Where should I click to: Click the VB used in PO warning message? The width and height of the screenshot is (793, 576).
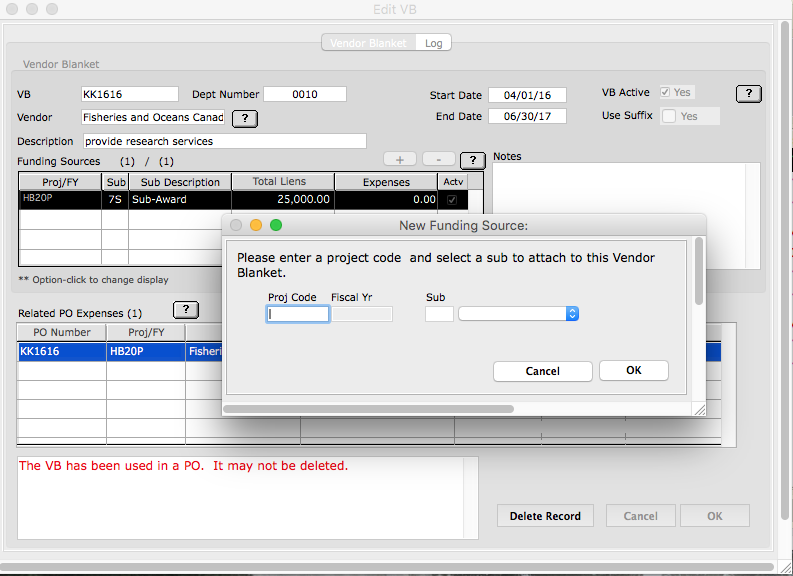point(184,466)
